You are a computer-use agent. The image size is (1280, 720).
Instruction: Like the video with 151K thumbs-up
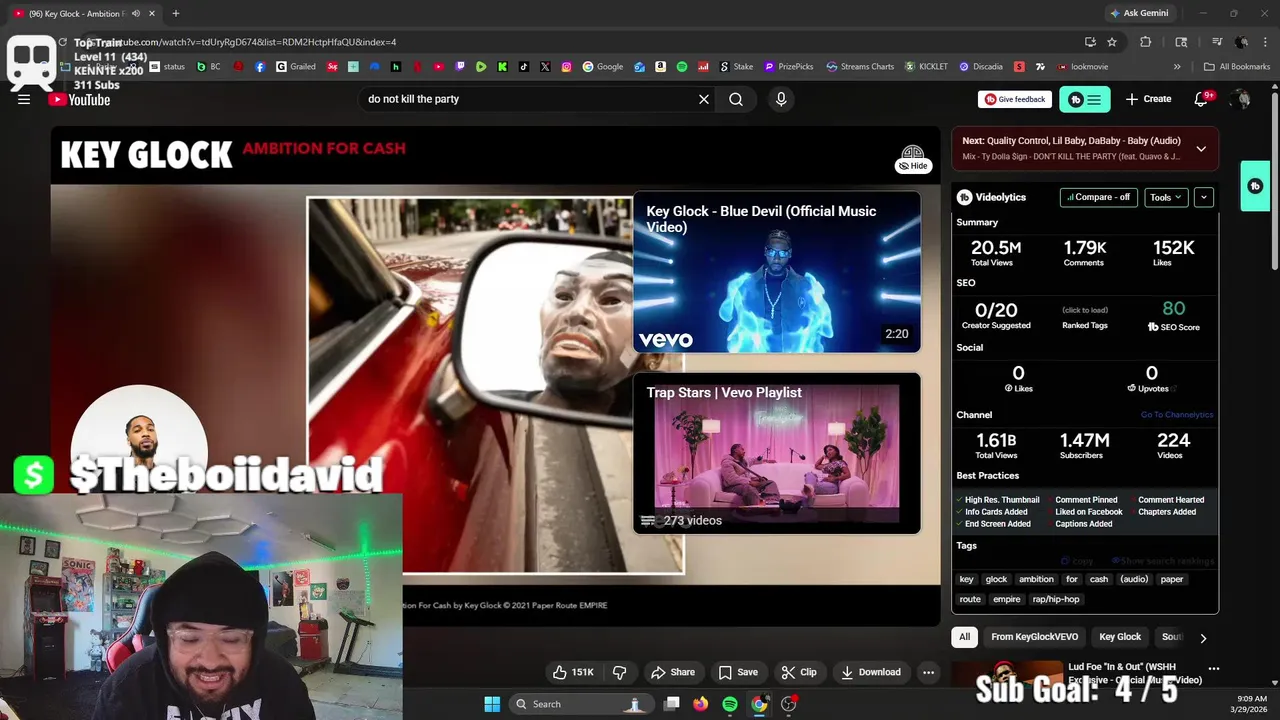574,672
